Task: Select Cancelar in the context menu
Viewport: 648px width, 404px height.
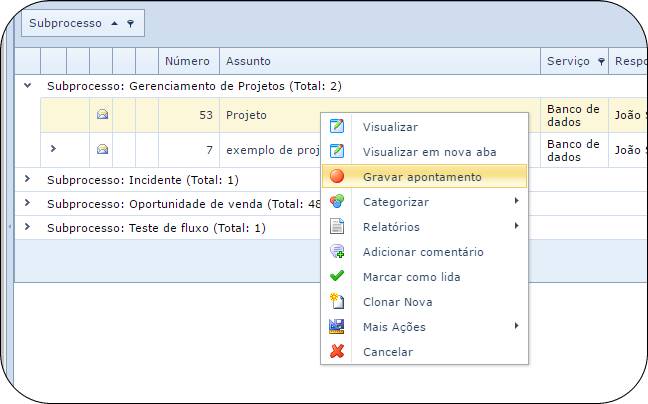Action: point(424,352)
